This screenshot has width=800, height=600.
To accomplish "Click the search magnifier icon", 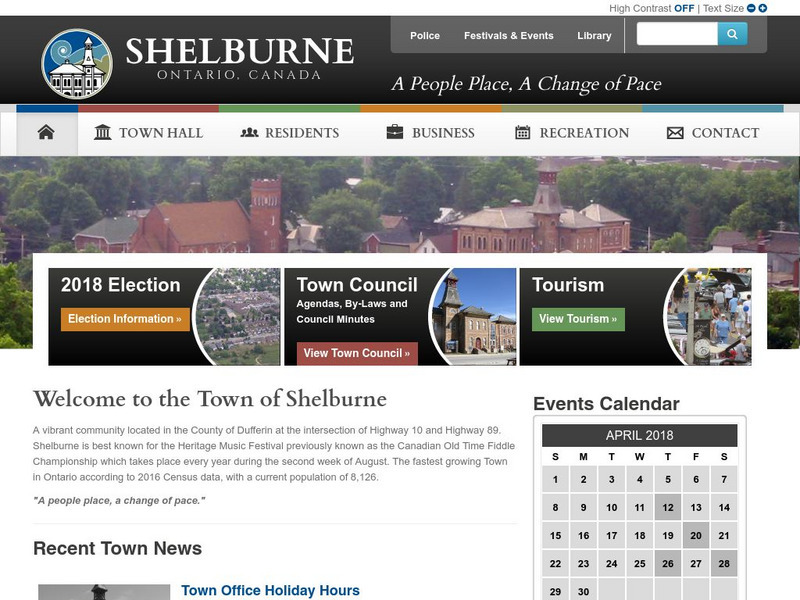I will pos(733,34).
